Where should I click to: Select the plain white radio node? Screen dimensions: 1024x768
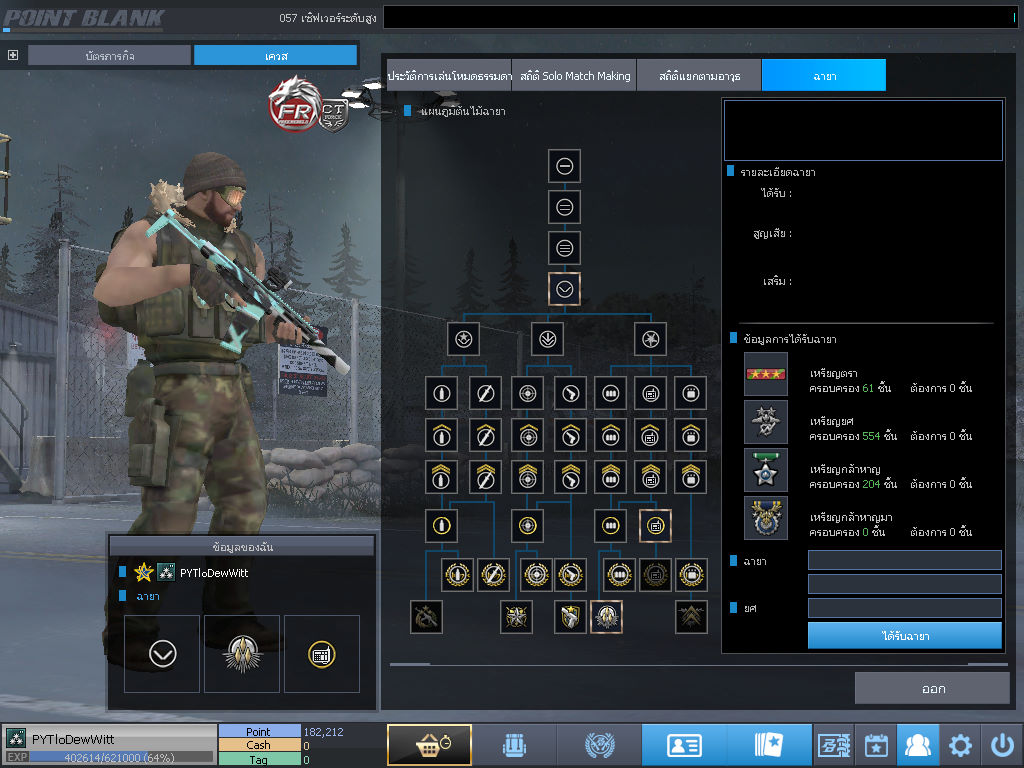650,393
